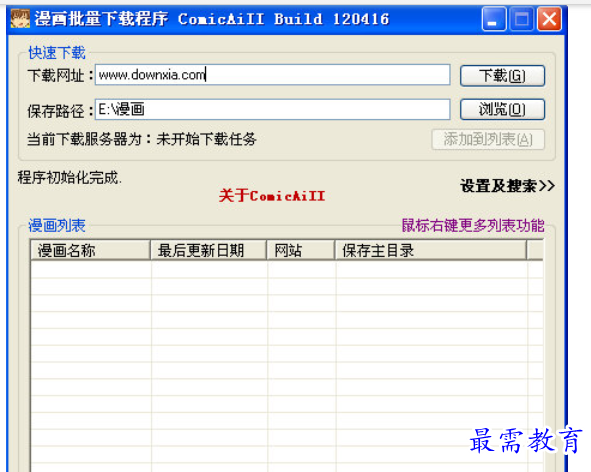
Task: Open the 关于ComicAiII about link
Action: 272,196
